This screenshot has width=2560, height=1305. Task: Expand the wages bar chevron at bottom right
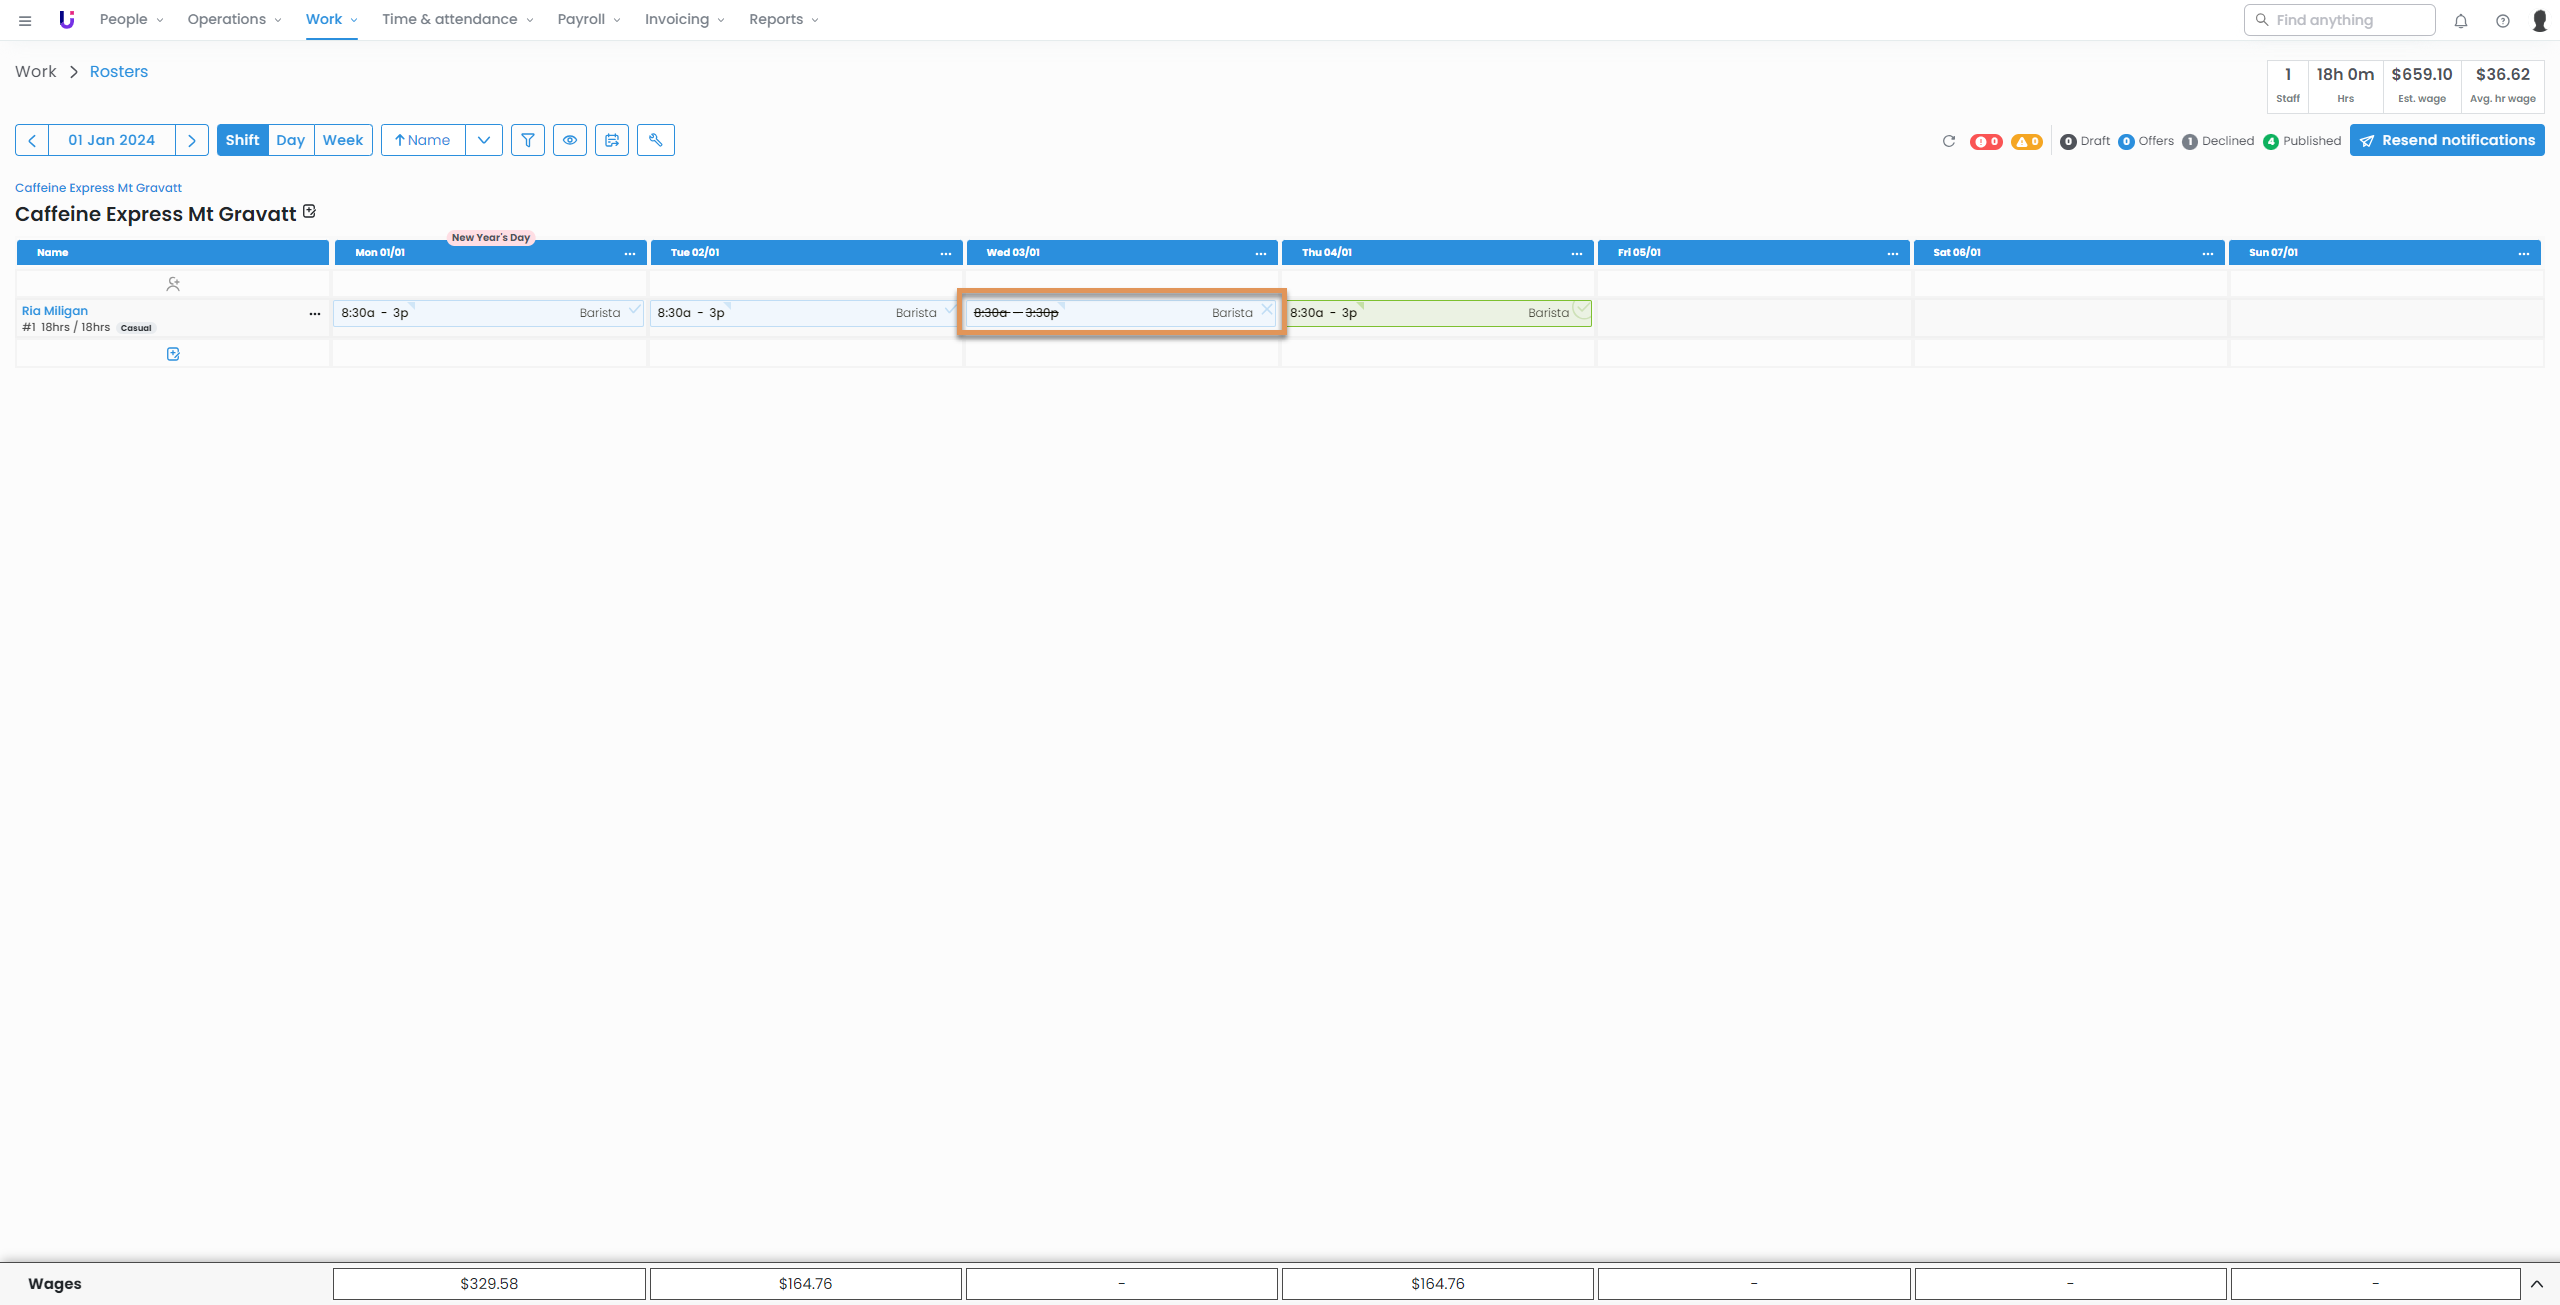[x=2537, y=1284]
